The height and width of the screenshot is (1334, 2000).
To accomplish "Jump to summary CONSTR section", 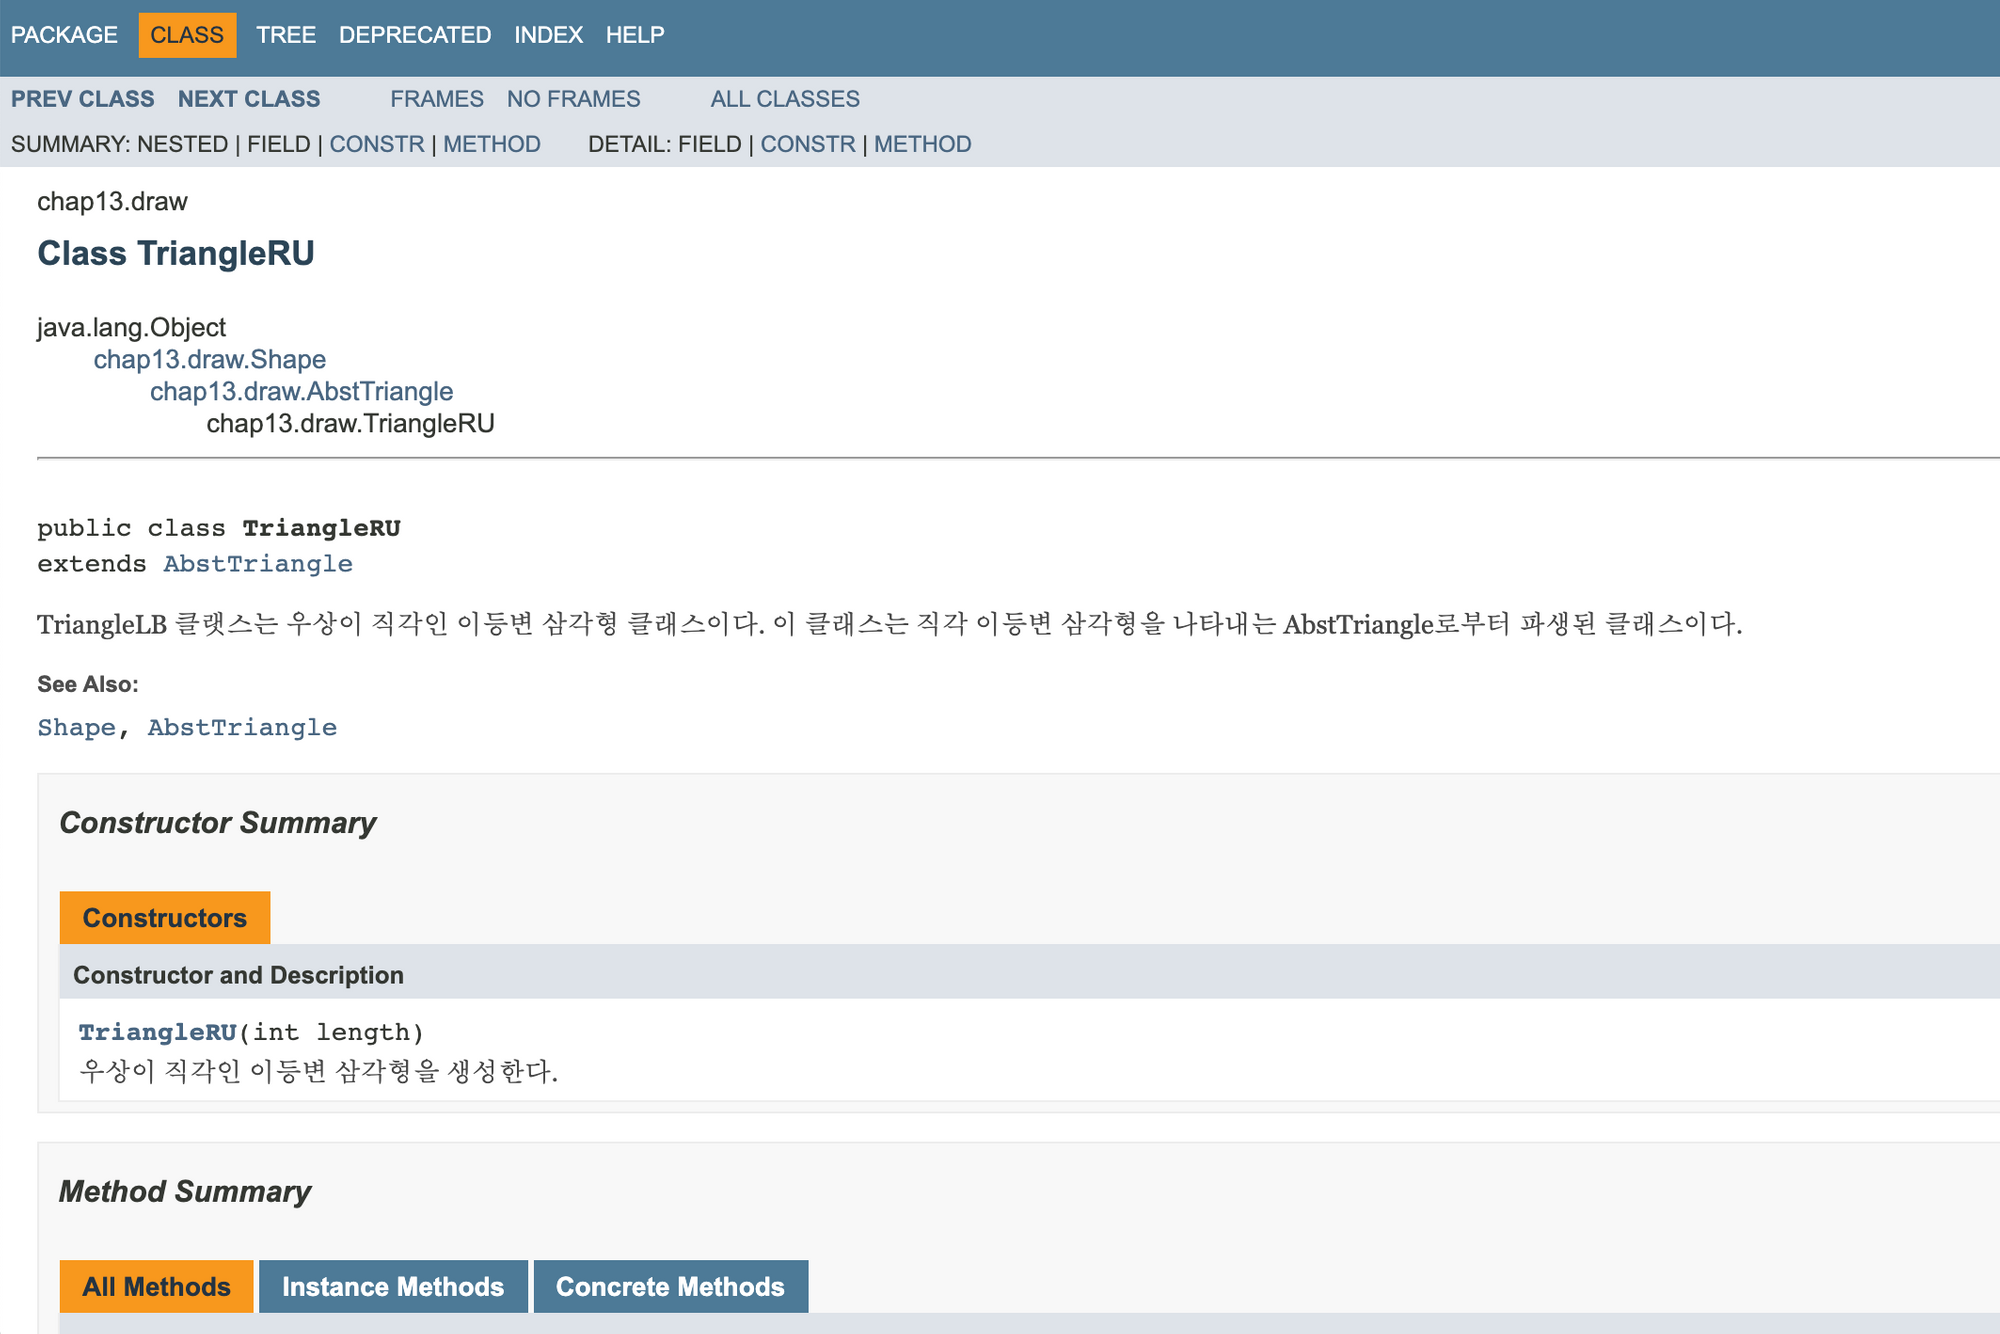I will point(377,144).
